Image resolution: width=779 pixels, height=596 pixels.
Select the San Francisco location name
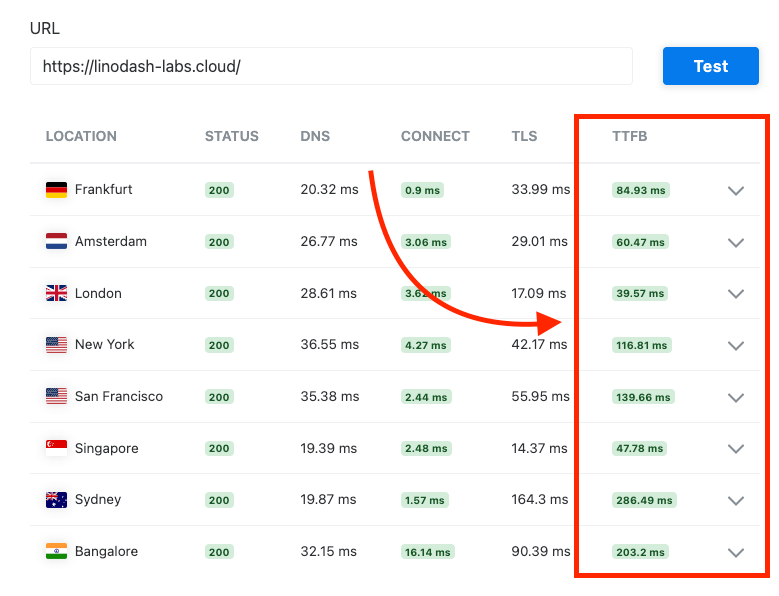click(119, 396)
